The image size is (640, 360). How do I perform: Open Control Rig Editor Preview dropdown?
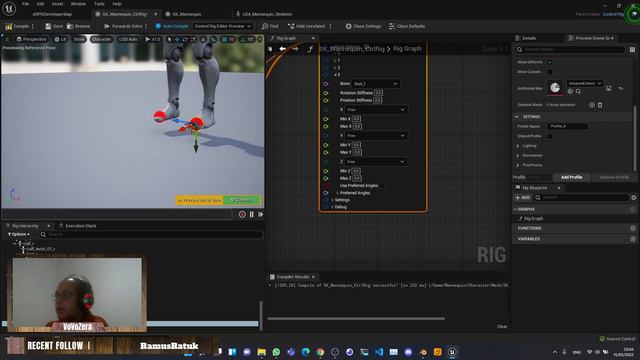coord(222,26)
